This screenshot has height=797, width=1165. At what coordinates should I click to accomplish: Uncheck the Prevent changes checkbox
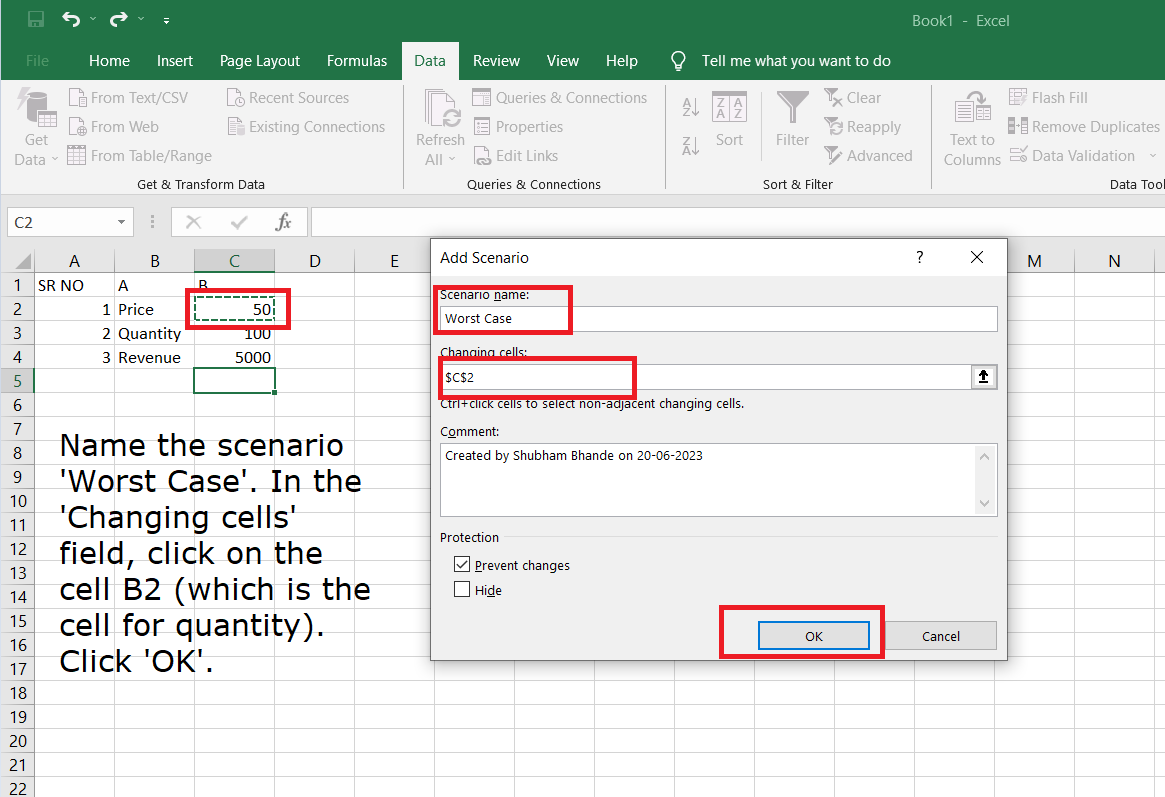461,563
